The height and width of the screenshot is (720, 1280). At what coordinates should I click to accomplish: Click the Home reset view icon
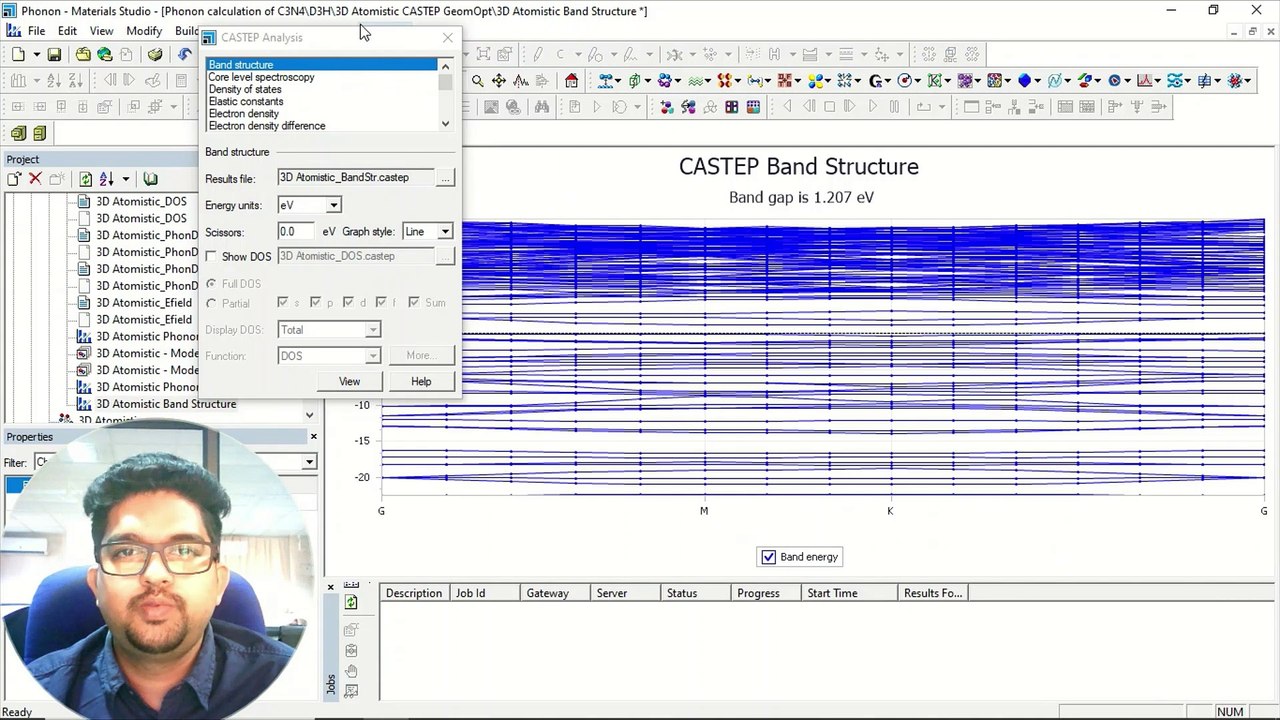point(571,81)
